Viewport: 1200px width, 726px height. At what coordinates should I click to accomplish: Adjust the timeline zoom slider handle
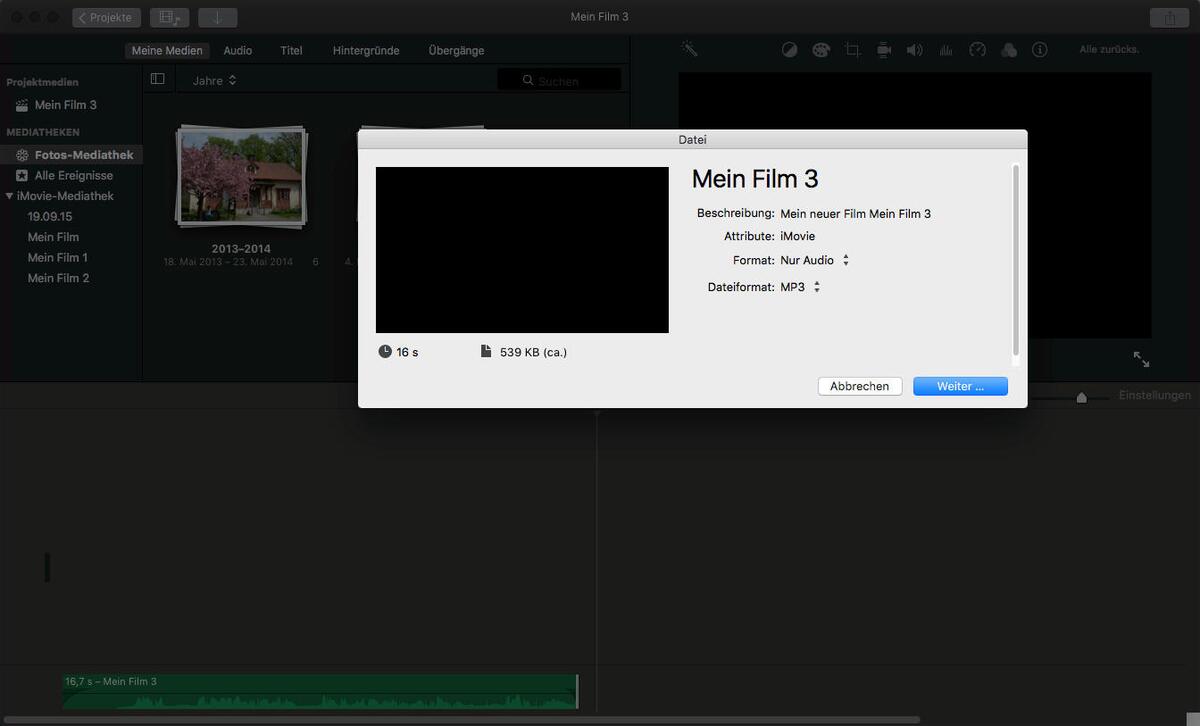[x=1081, y=397]
